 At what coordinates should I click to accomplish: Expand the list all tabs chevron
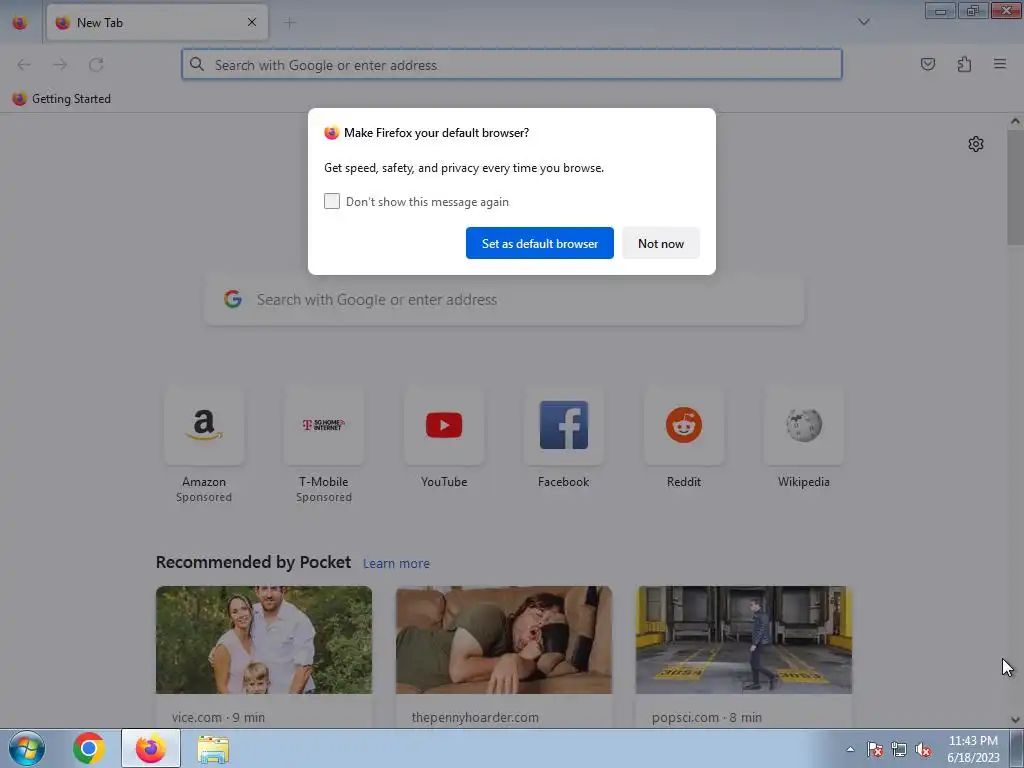point(863,22)
